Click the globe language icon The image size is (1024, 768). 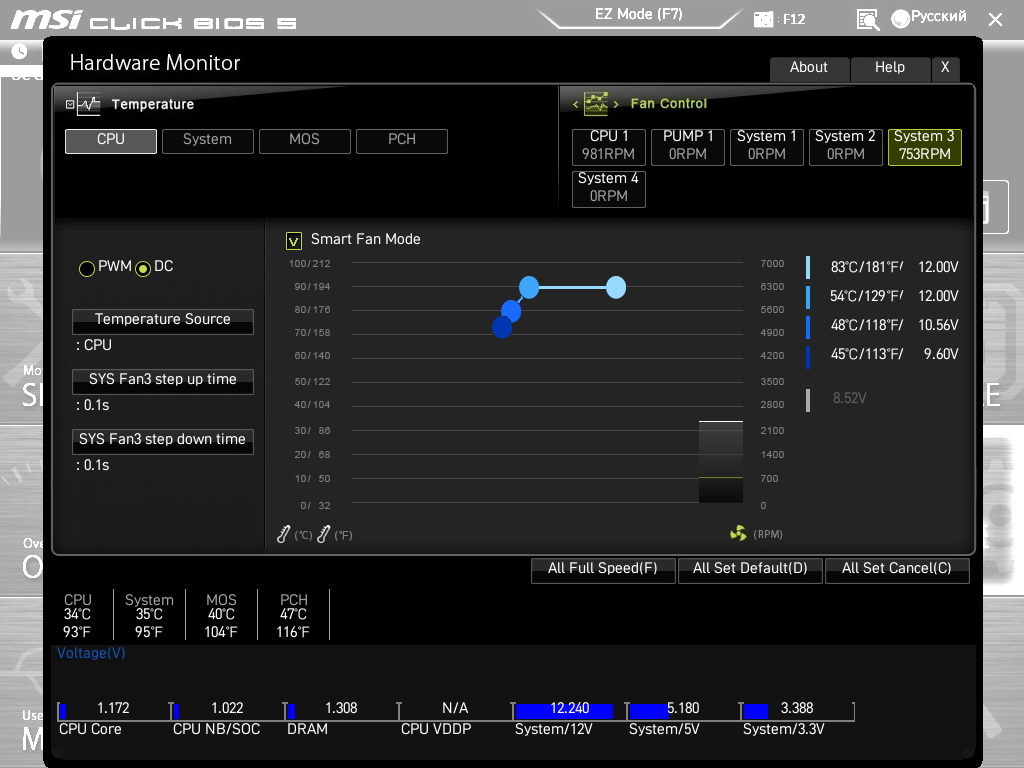click(900, 18)
